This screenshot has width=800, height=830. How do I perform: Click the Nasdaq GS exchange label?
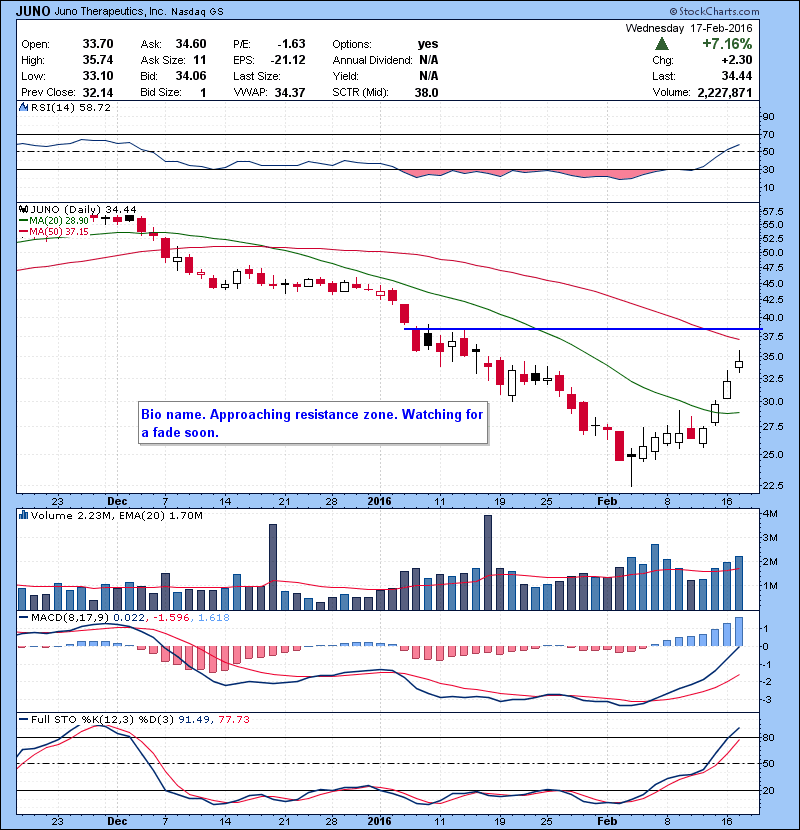point(197,12)
